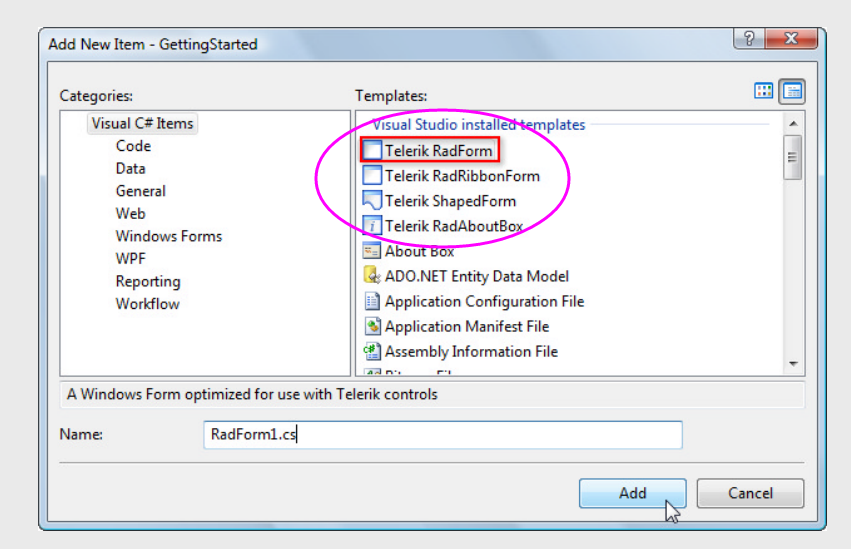Viewport: 851px width, 549px height.
Task: Switch templates to large icons view
Action: coord(764,91)
